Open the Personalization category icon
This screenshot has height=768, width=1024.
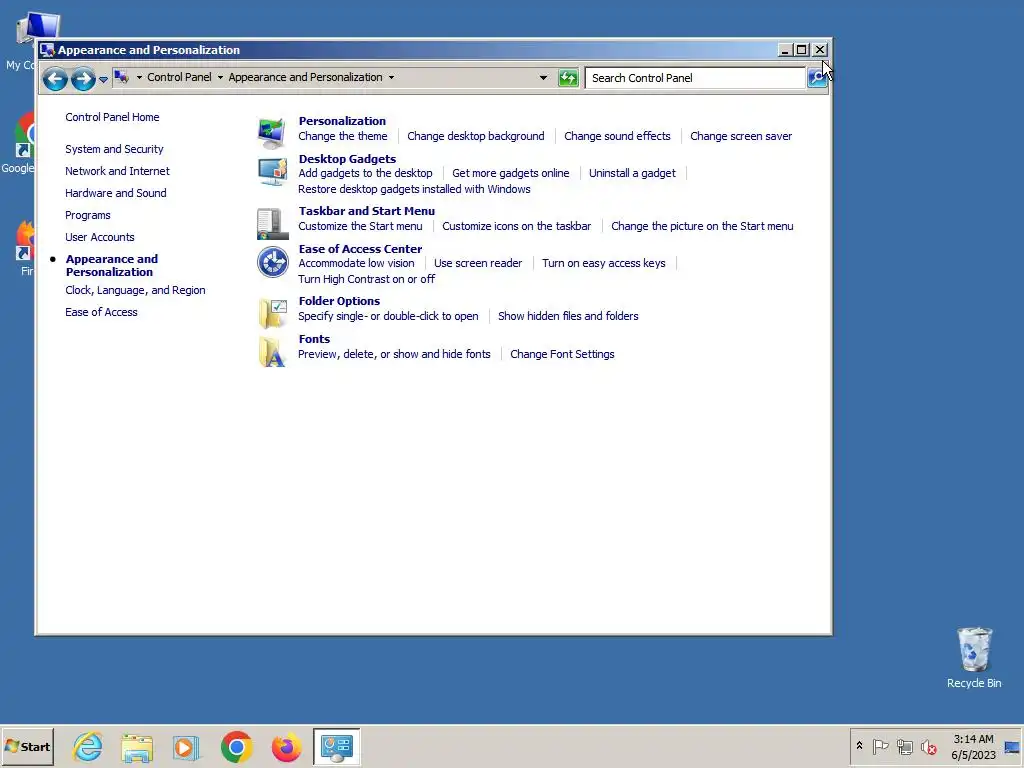click(272, 133)
